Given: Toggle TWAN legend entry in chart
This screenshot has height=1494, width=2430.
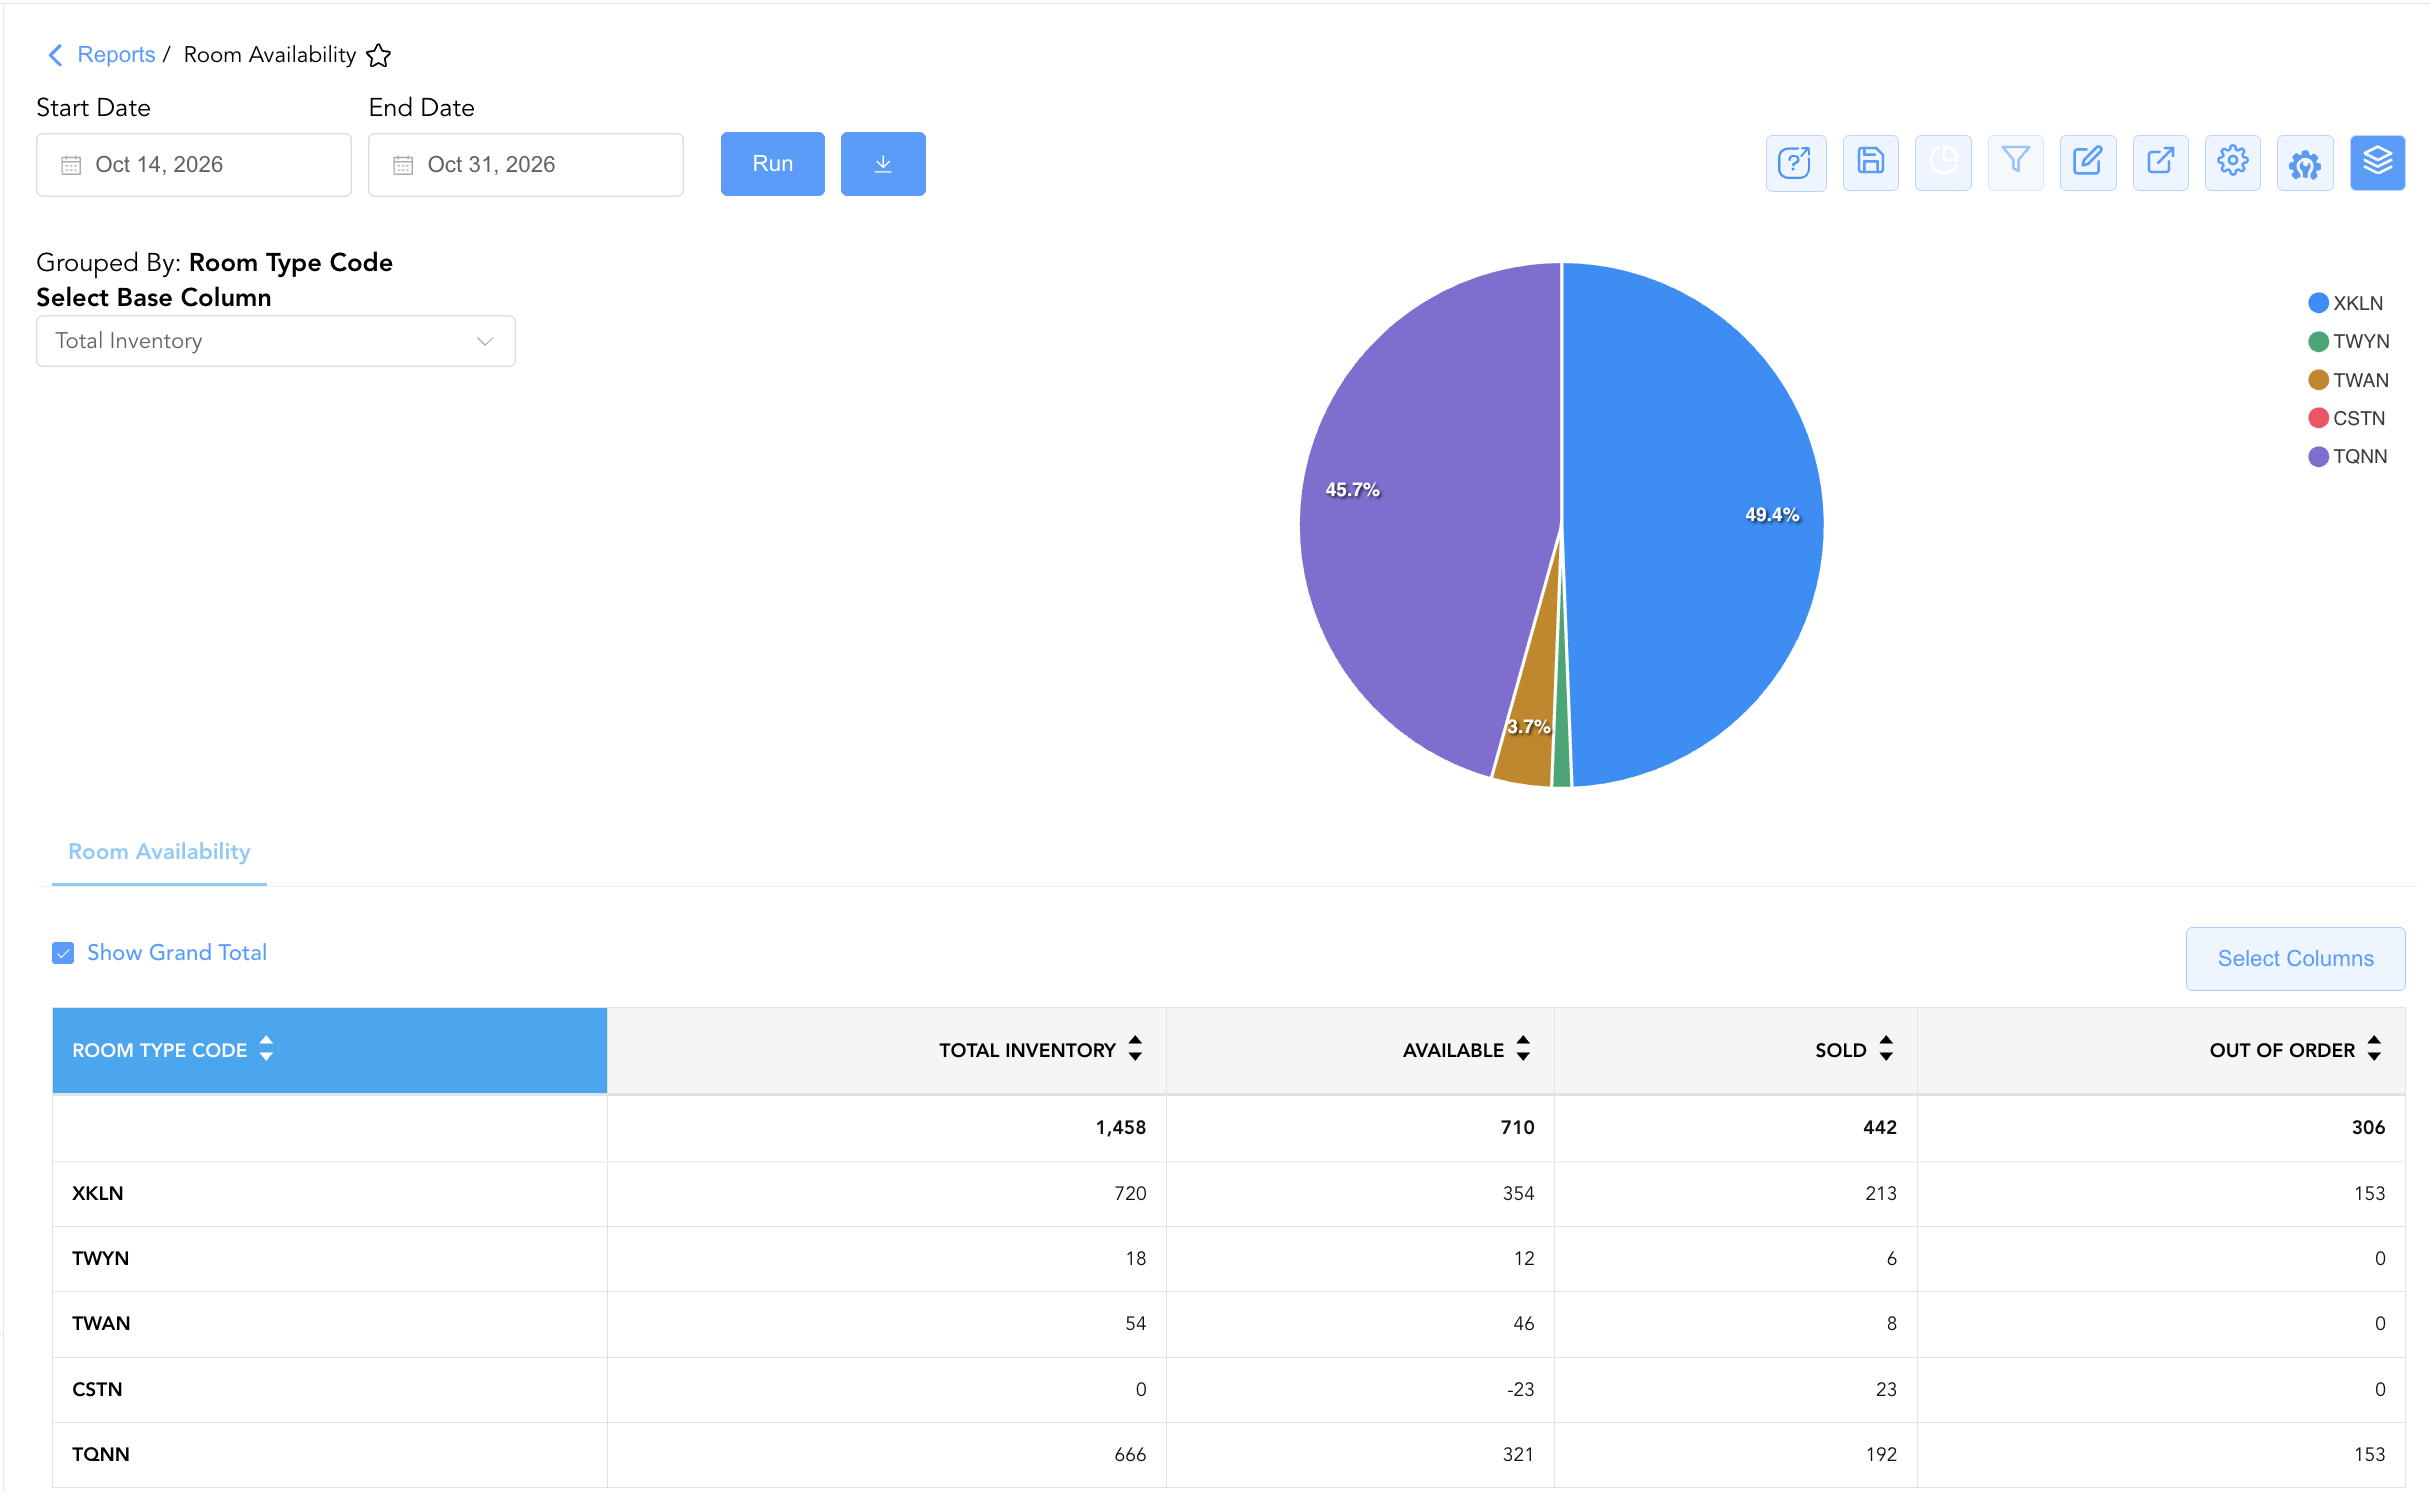Looking at the screenshot, I should pos(2349,380).
